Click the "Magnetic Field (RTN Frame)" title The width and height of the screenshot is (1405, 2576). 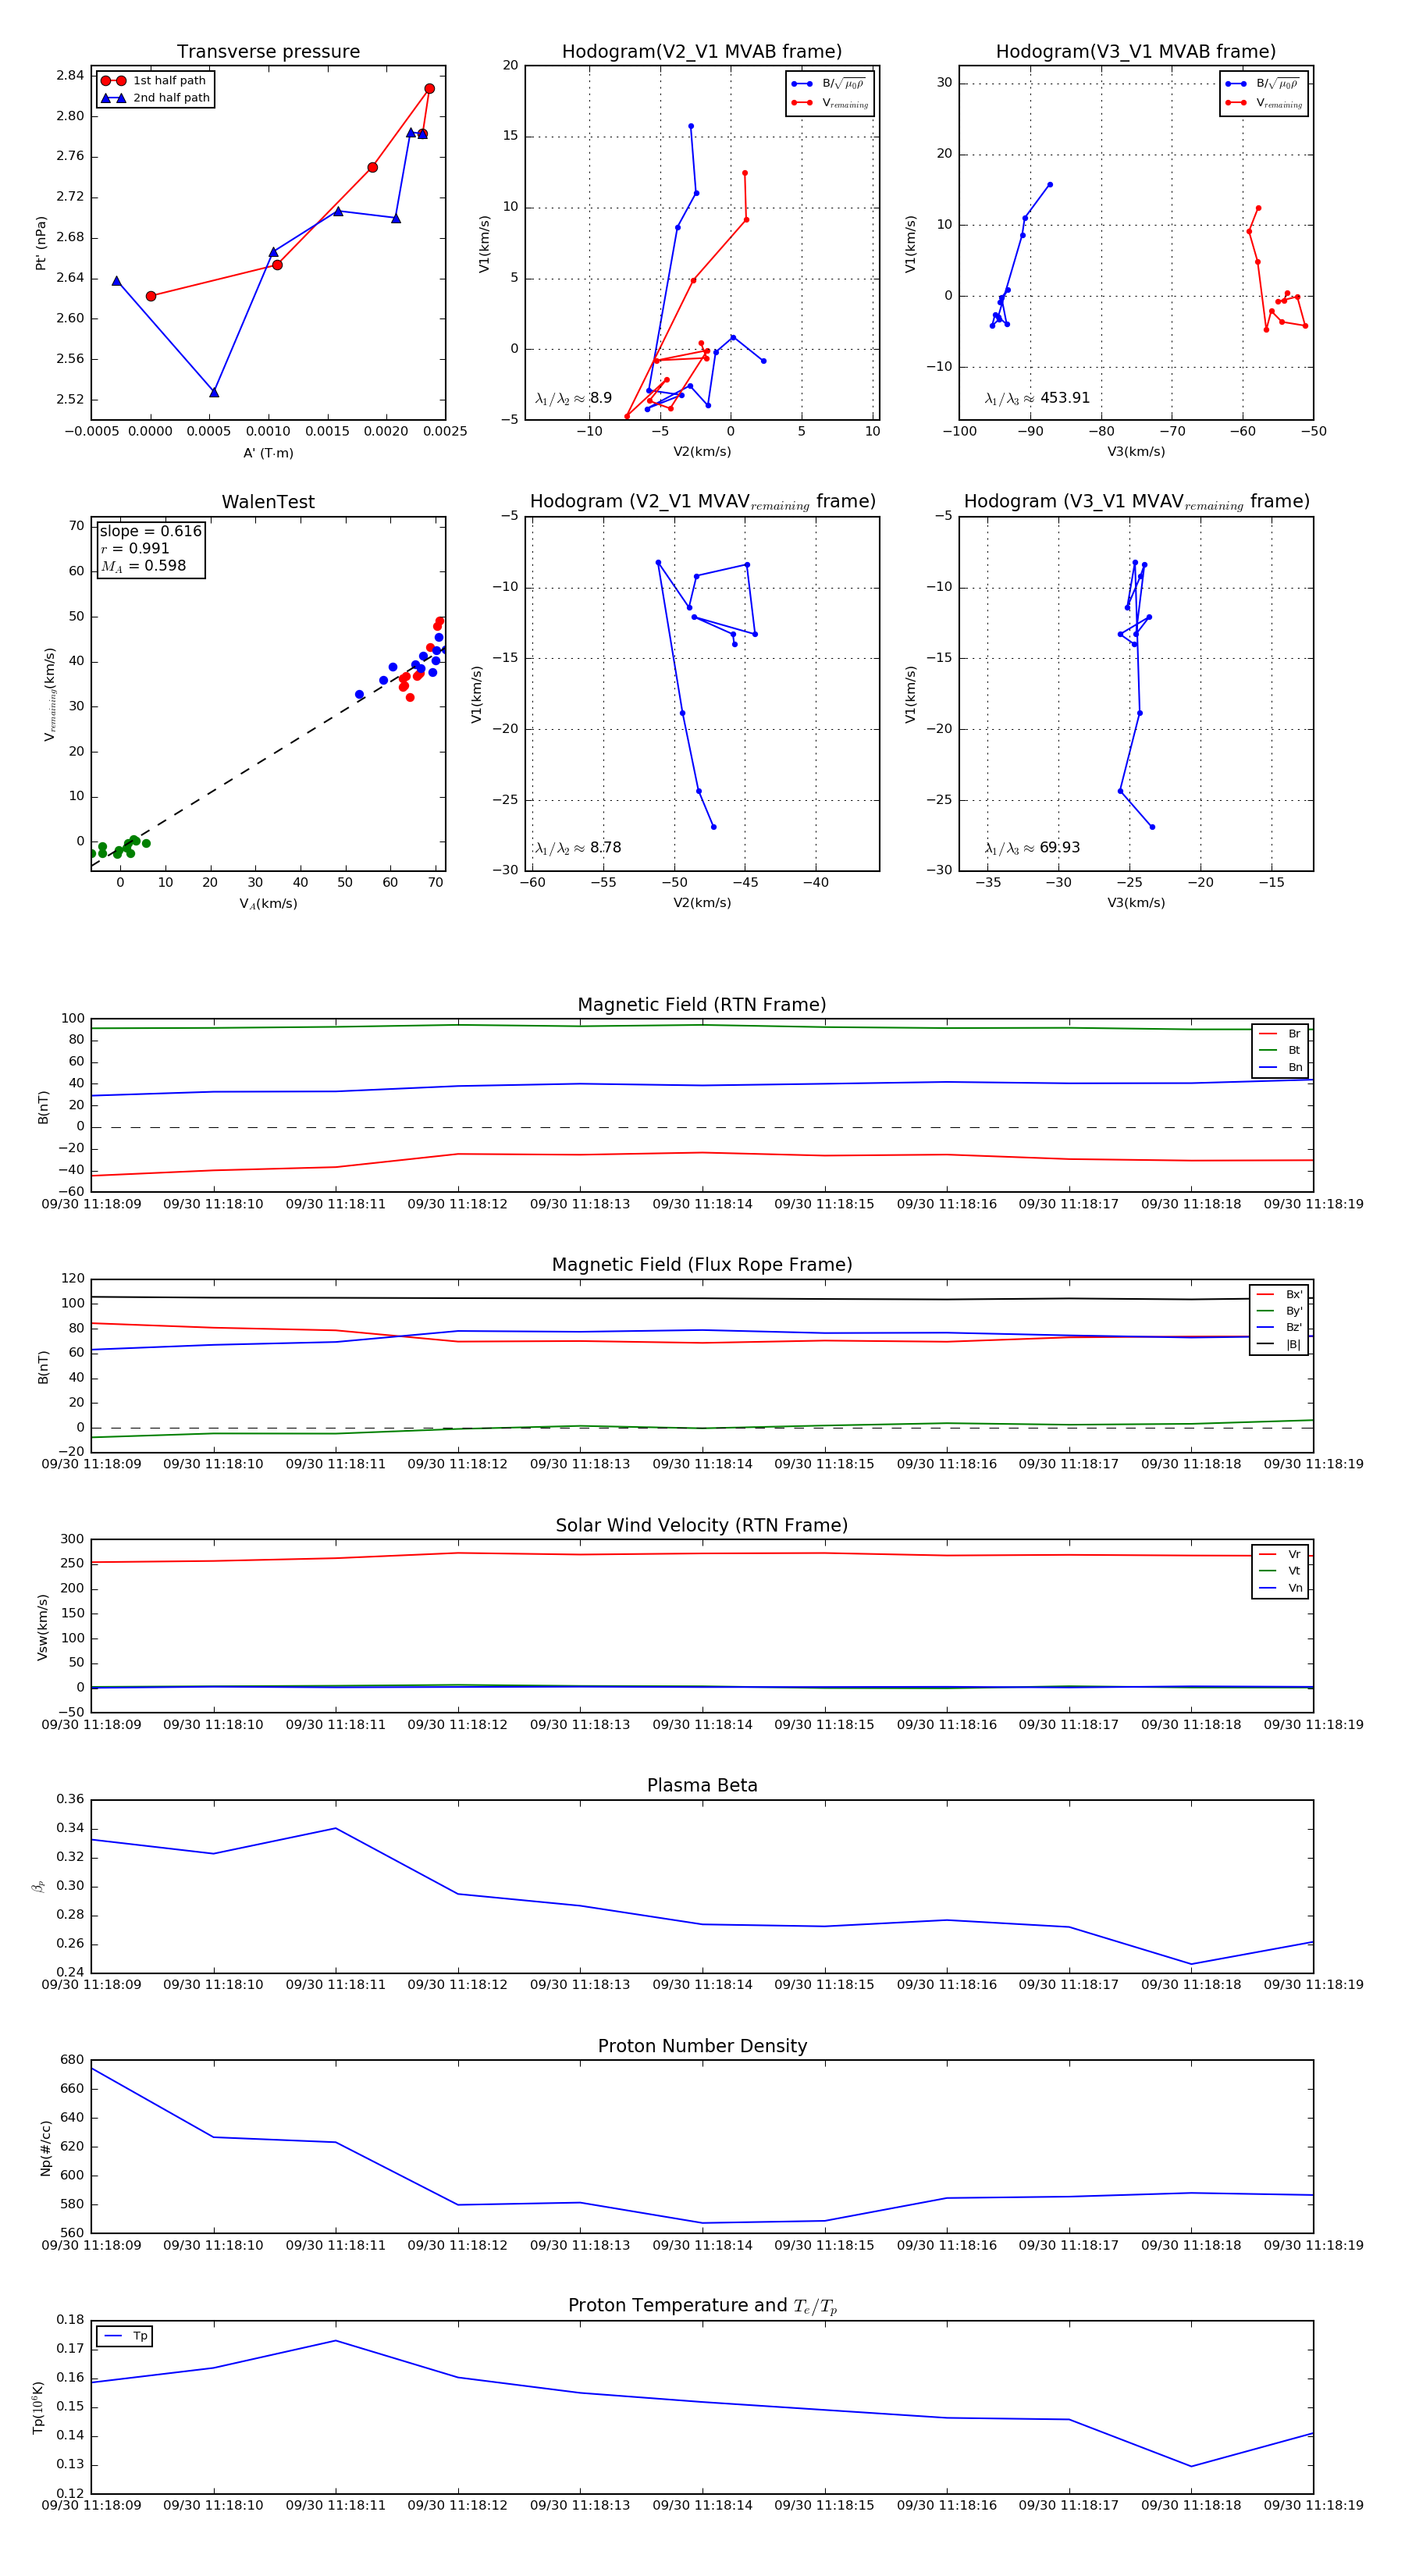702,1005
